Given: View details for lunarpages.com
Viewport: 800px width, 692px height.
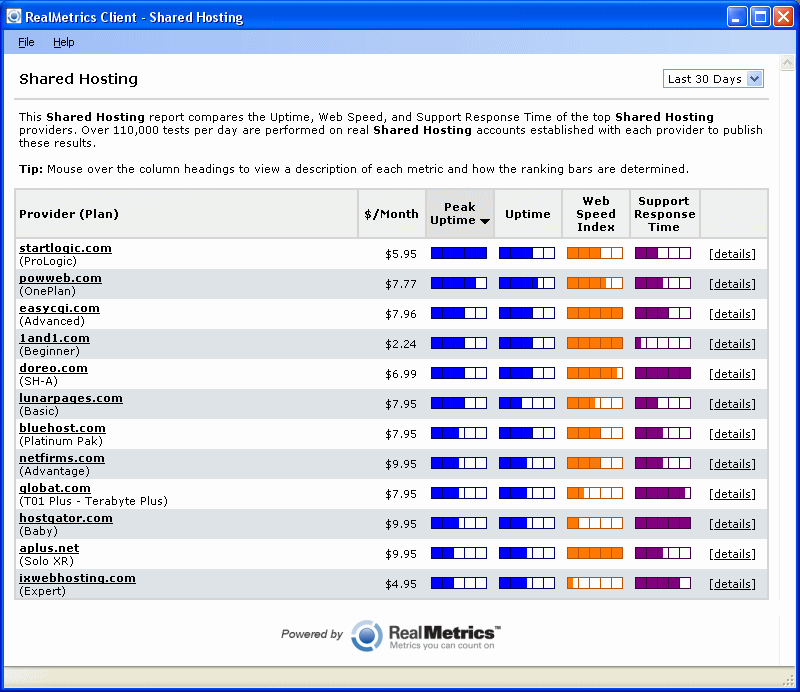Looking at the screenshot, I should (732, 404).
